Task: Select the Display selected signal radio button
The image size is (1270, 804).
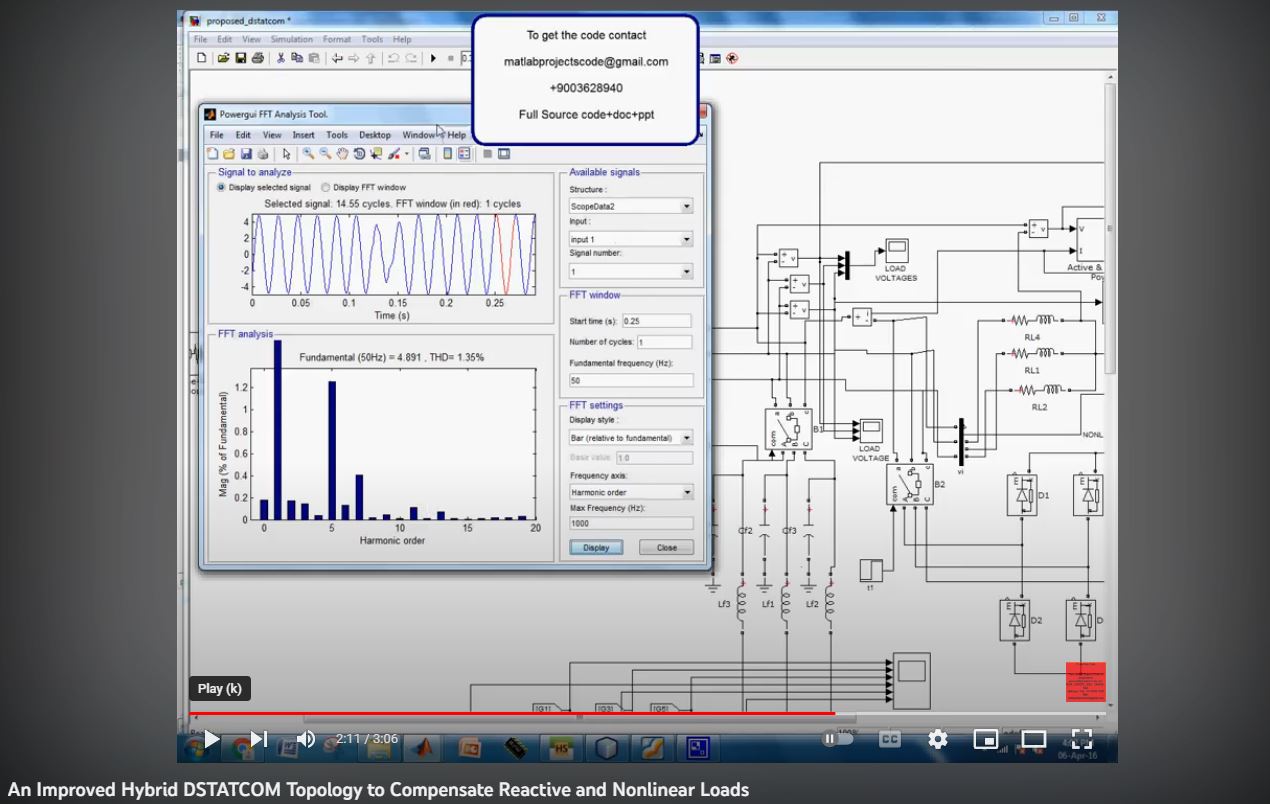Action: (x=222, y=187)
